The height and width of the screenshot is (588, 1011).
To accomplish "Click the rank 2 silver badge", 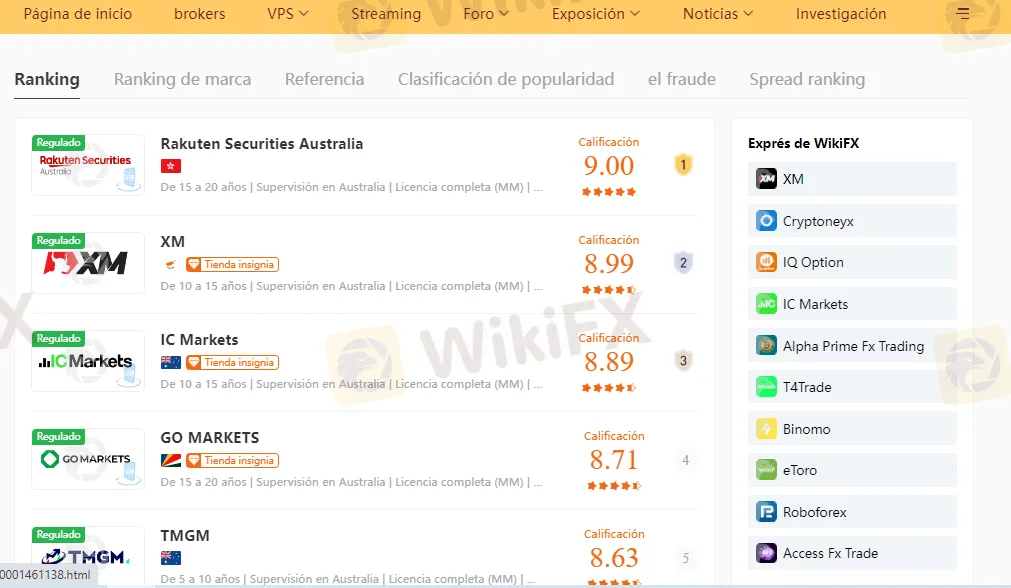I will coord(683,263).
